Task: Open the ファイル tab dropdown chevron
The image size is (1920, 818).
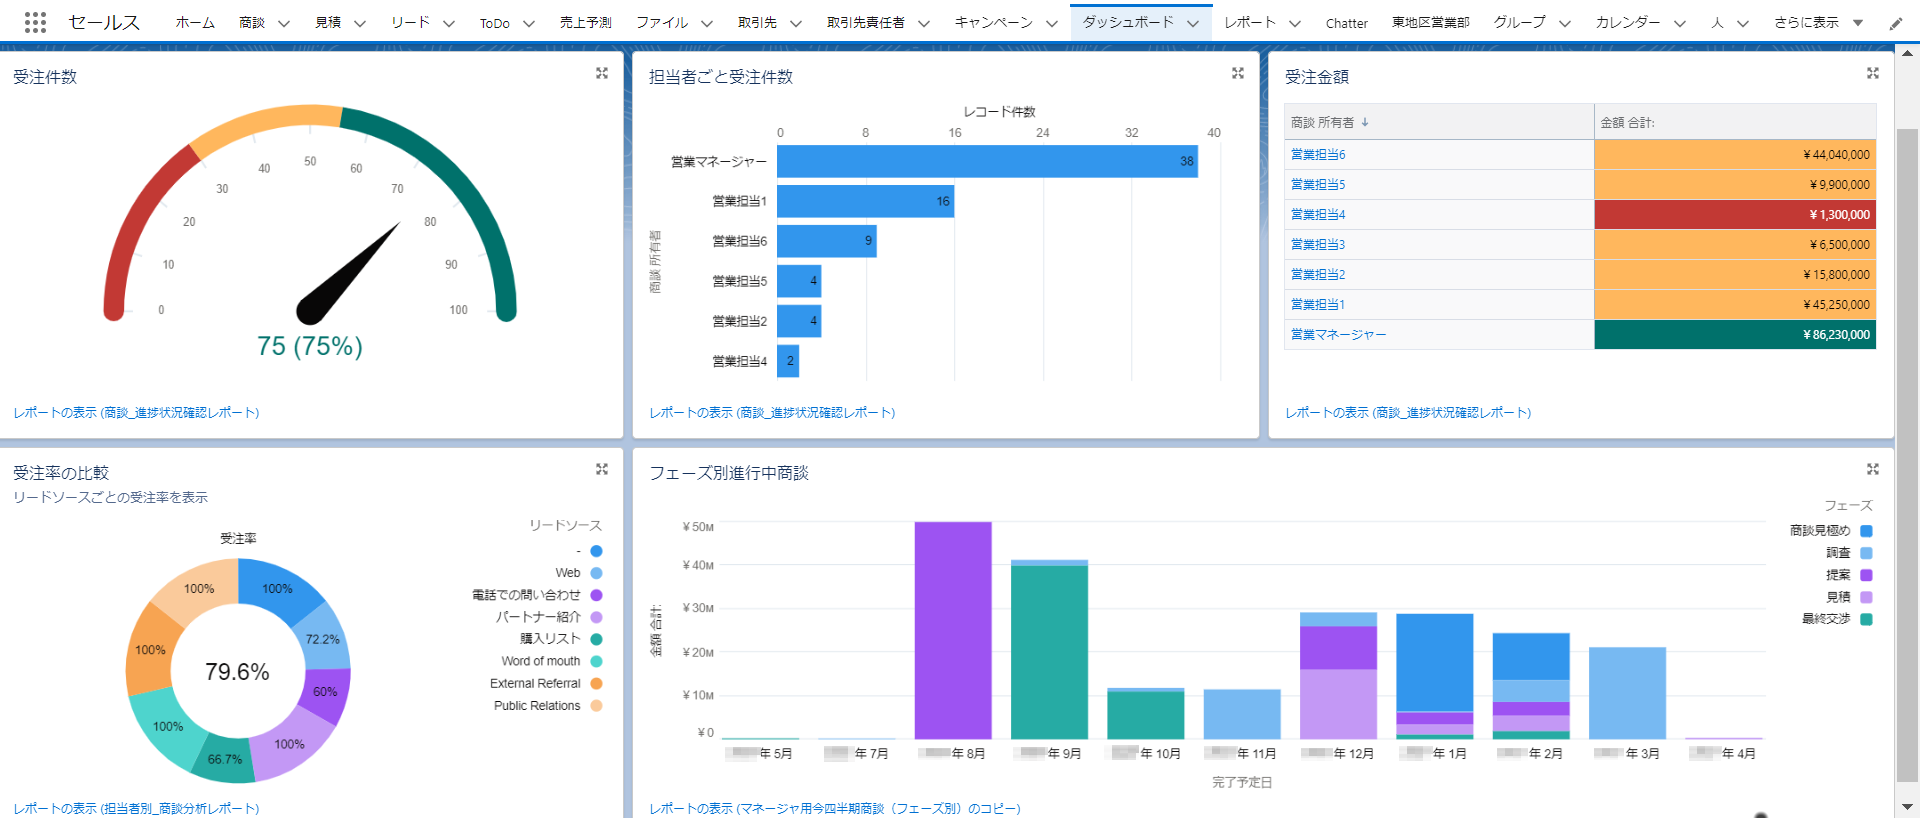Action: click(x=707, y=23)
